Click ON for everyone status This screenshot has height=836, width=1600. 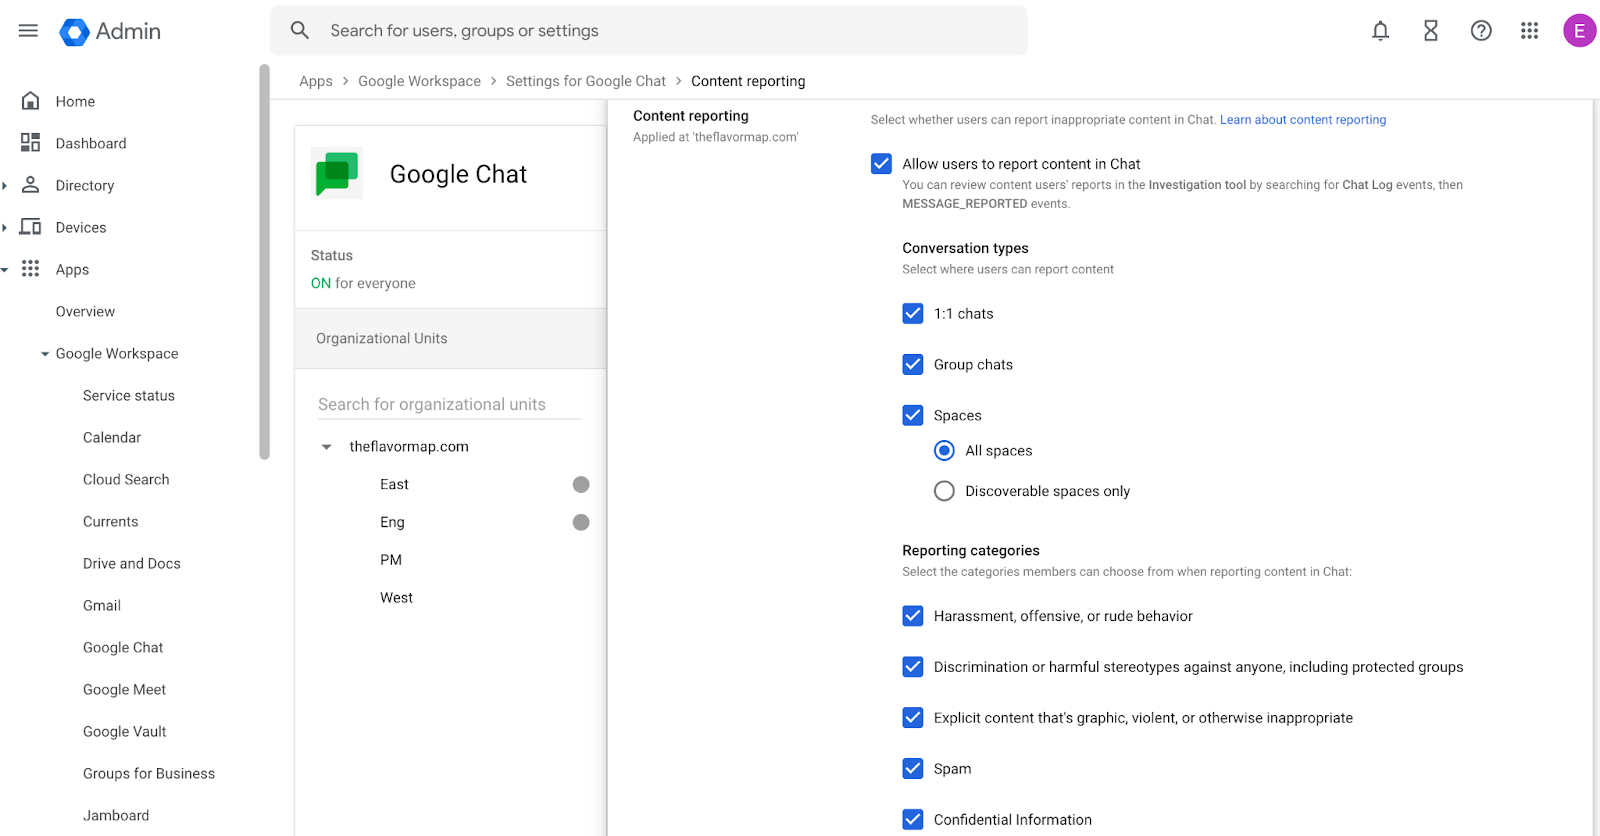(363, 284)
